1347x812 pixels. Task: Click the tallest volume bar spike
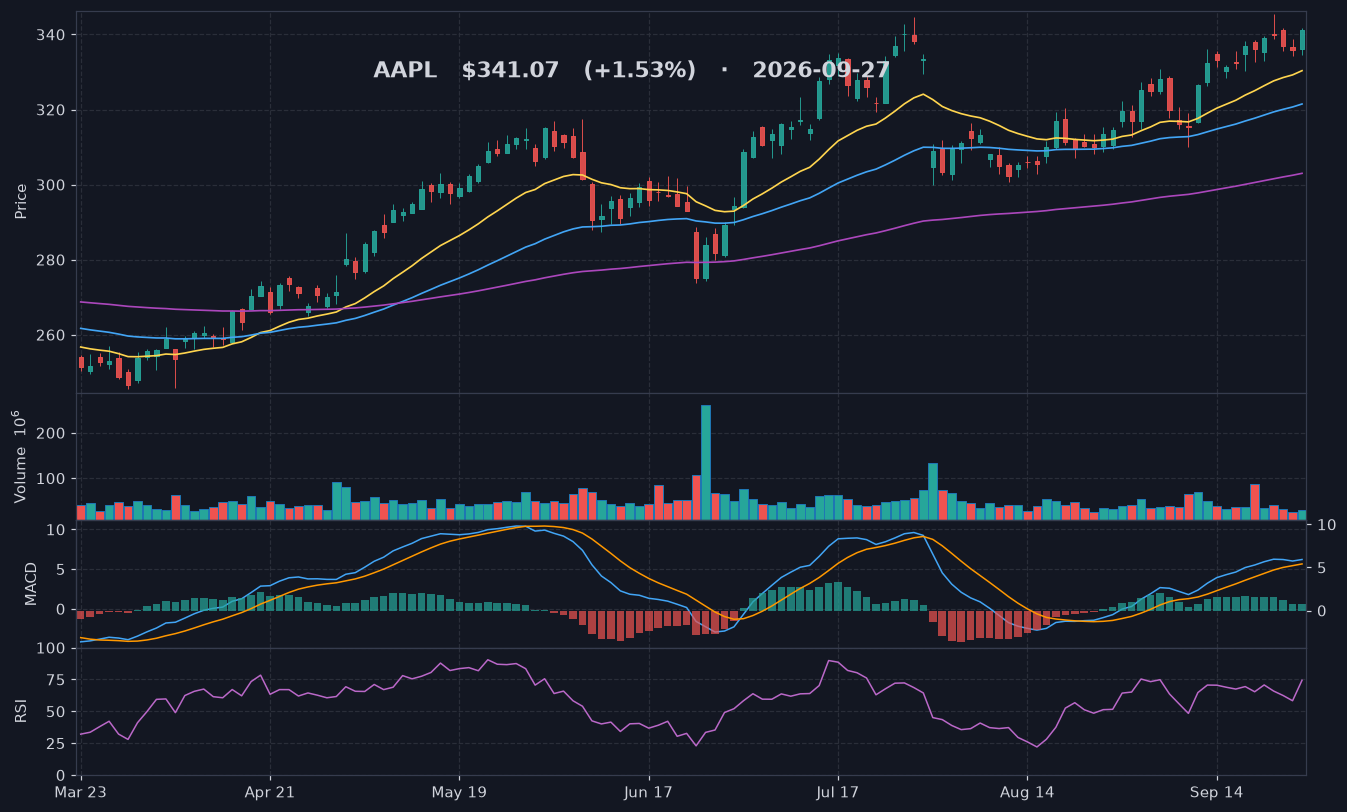coord(706,462)
